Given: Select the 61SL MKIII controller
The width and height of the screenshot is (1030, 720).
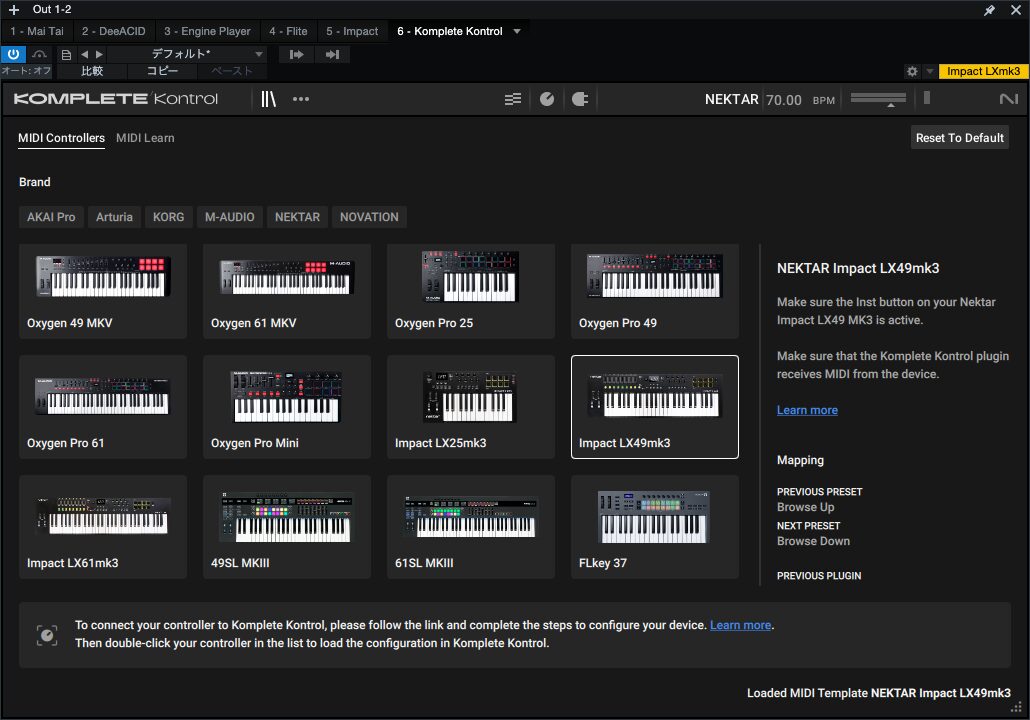Looking at the screenshot, I should click(471, 527).
